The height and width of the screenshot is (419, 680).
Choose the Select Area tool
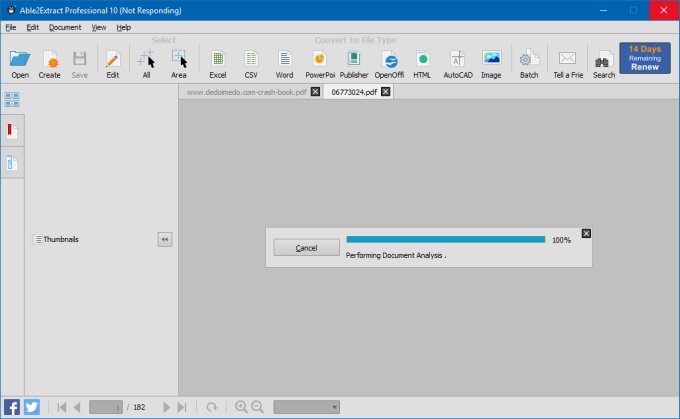(x=179, y=62)
